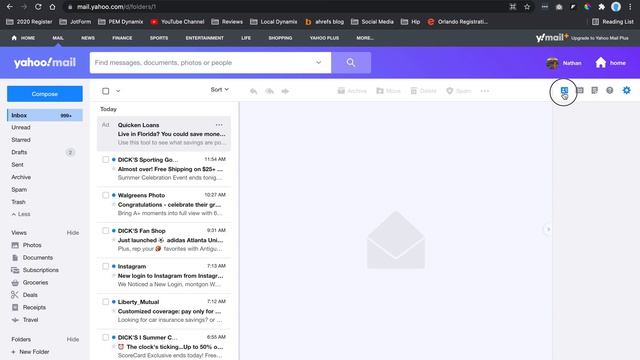Hide the Folders section

click(x=73, y=339)
